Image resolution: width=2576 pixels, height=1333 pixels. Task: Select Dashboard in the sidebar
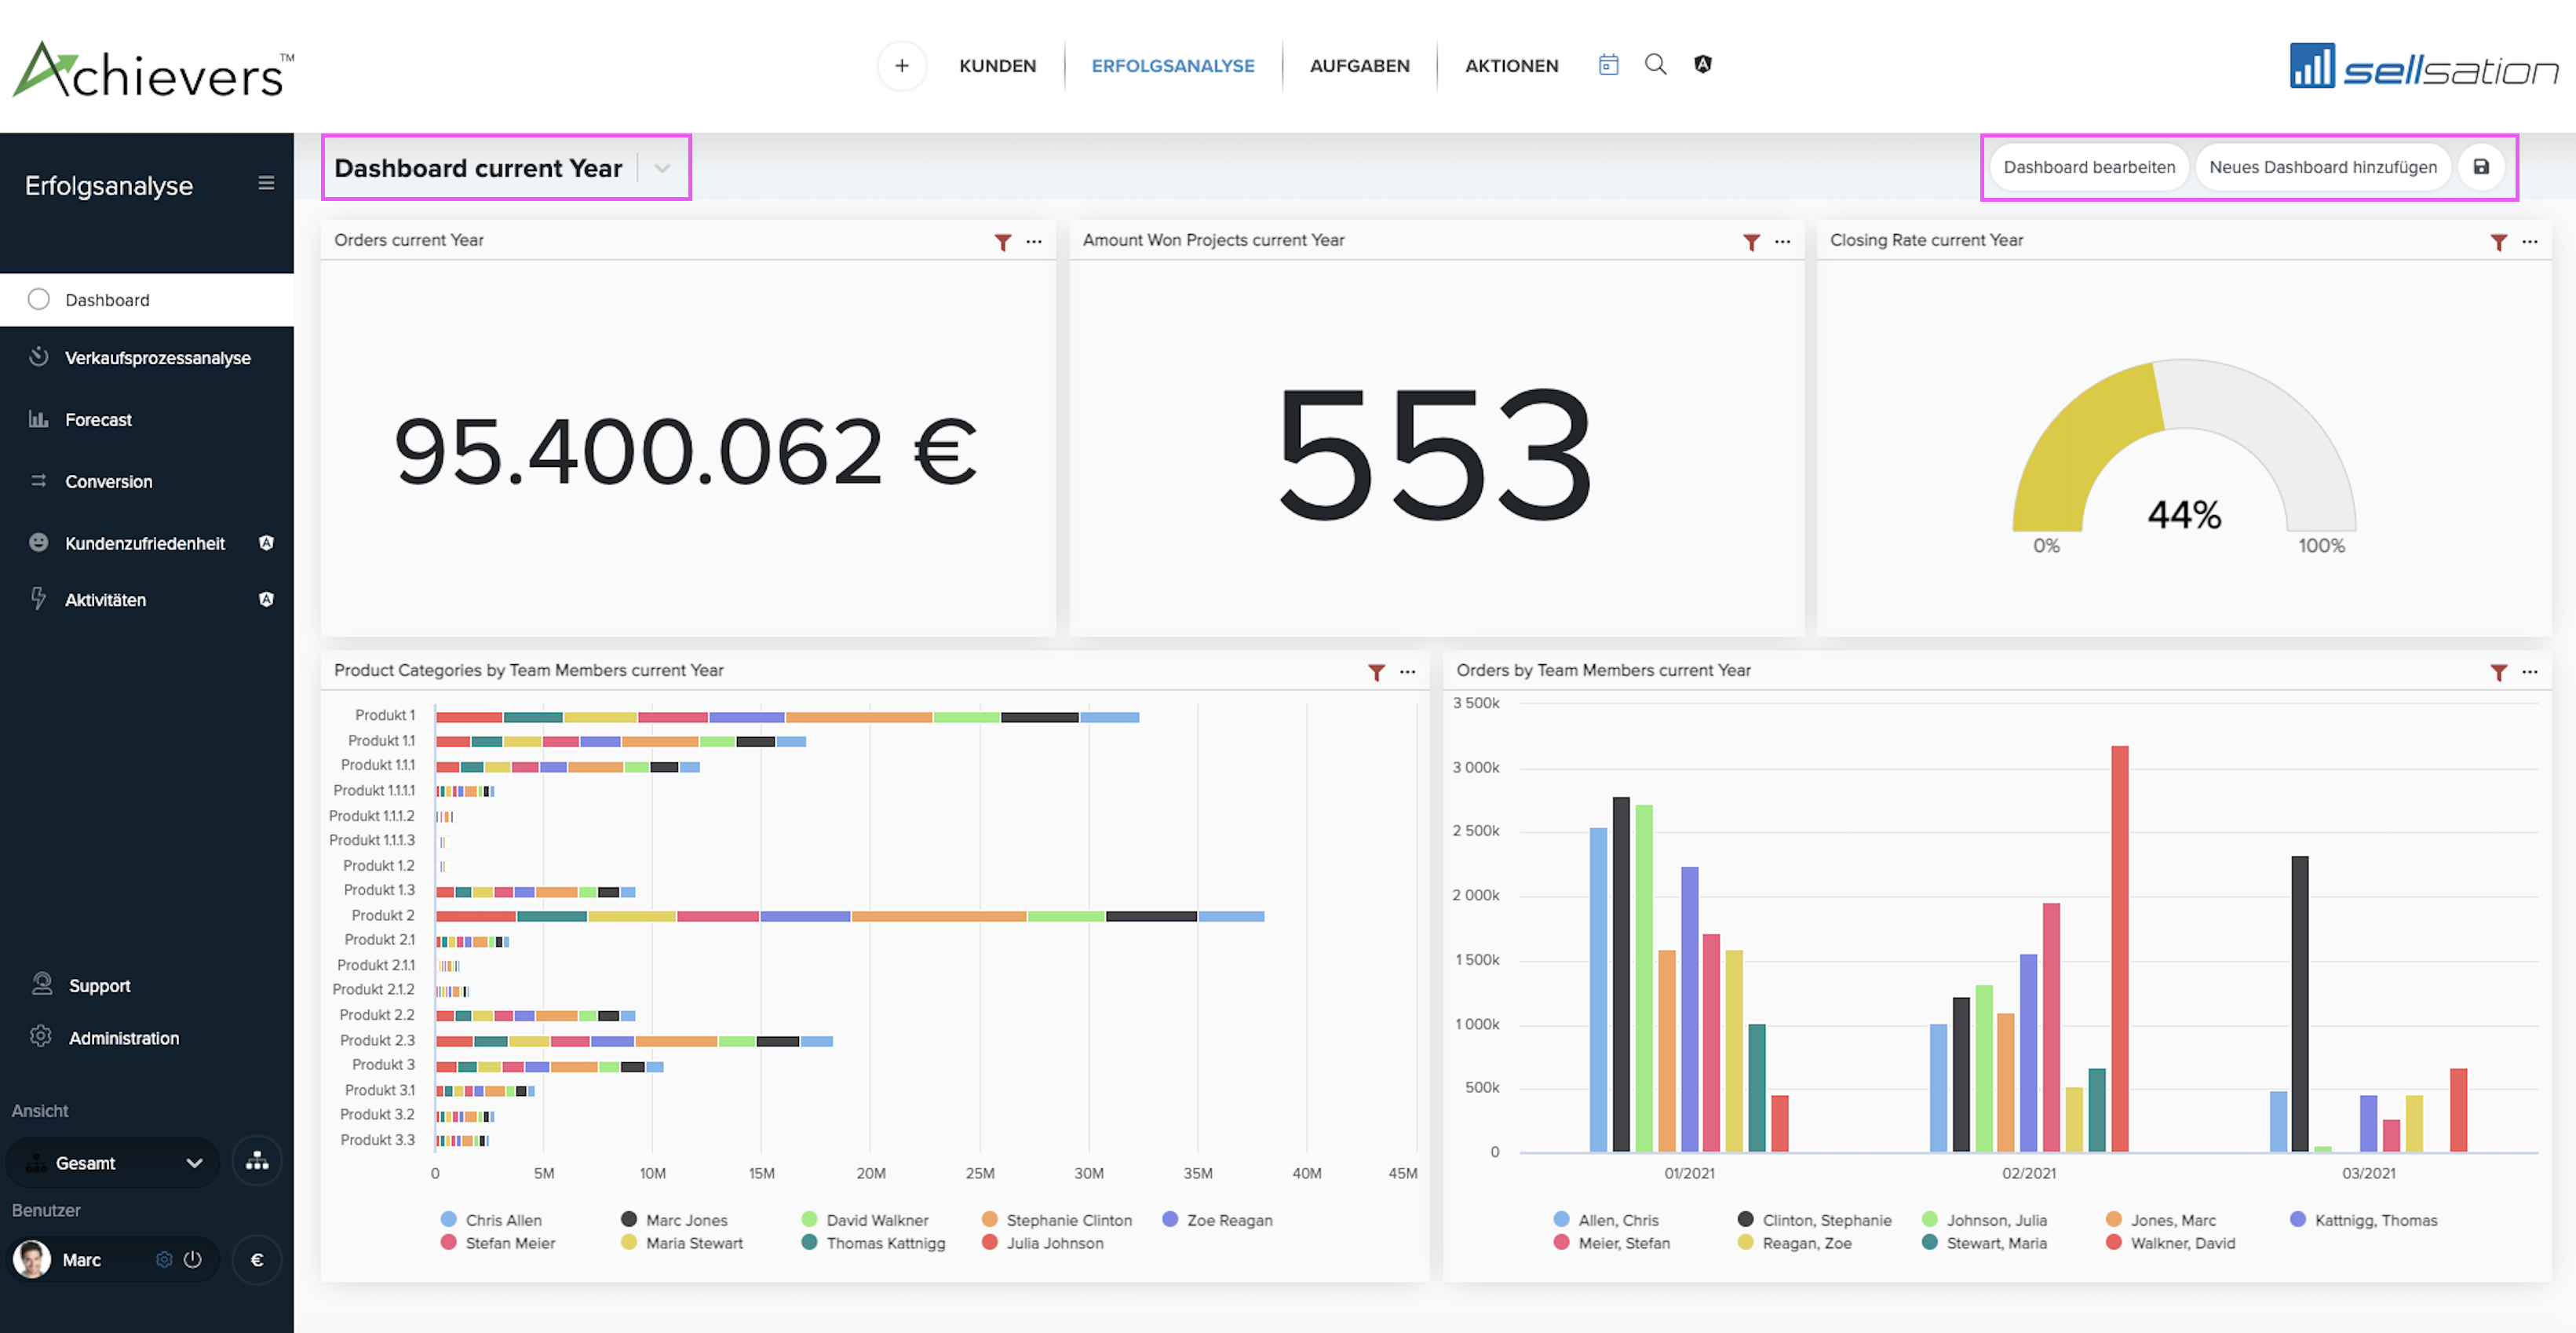[147, 300]
